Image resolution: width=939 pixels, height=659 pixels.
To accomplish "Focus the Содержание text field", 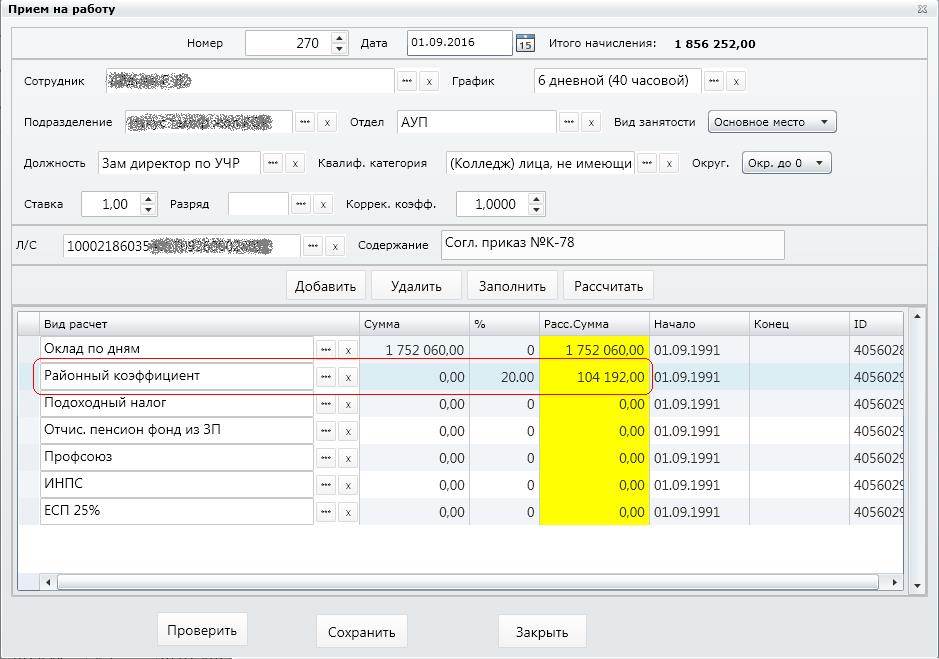I will tap(613, 245).
